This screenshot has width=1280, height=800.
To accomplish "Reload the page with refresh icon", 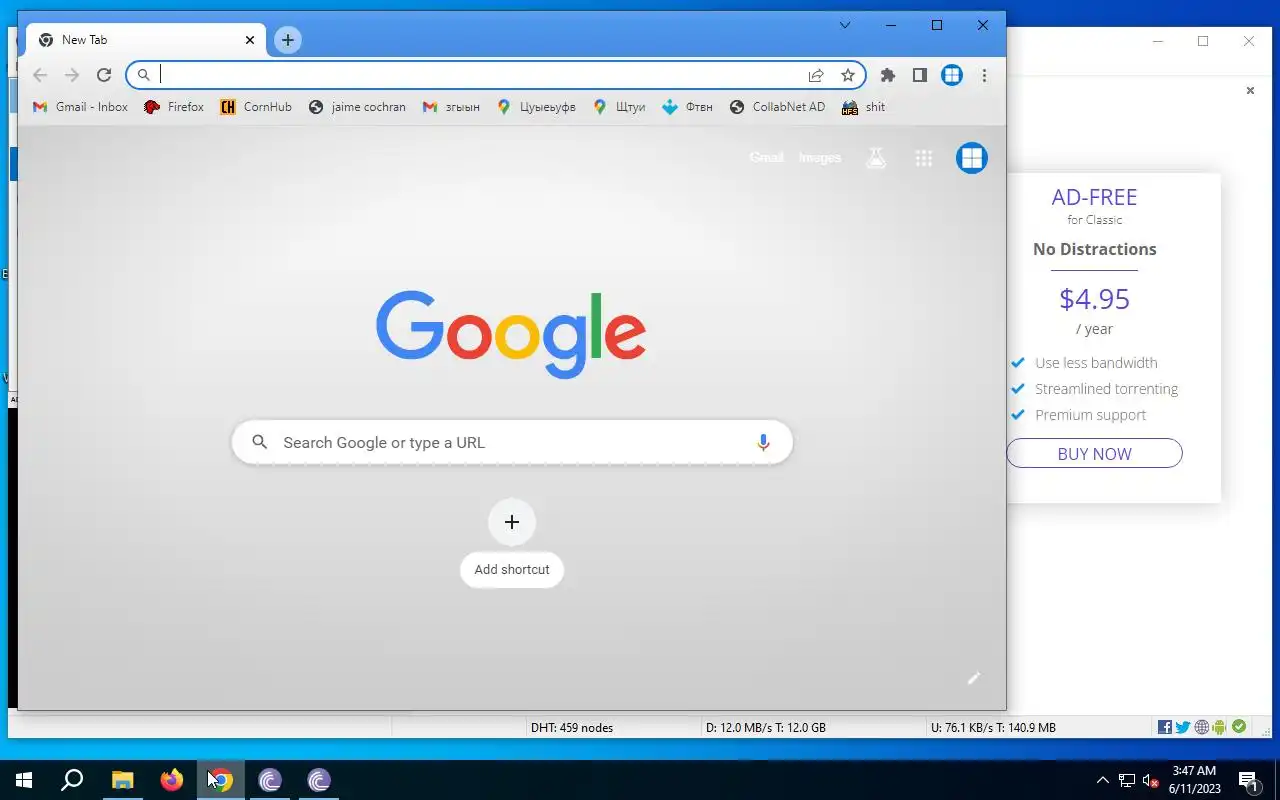I will click(104, 75).
